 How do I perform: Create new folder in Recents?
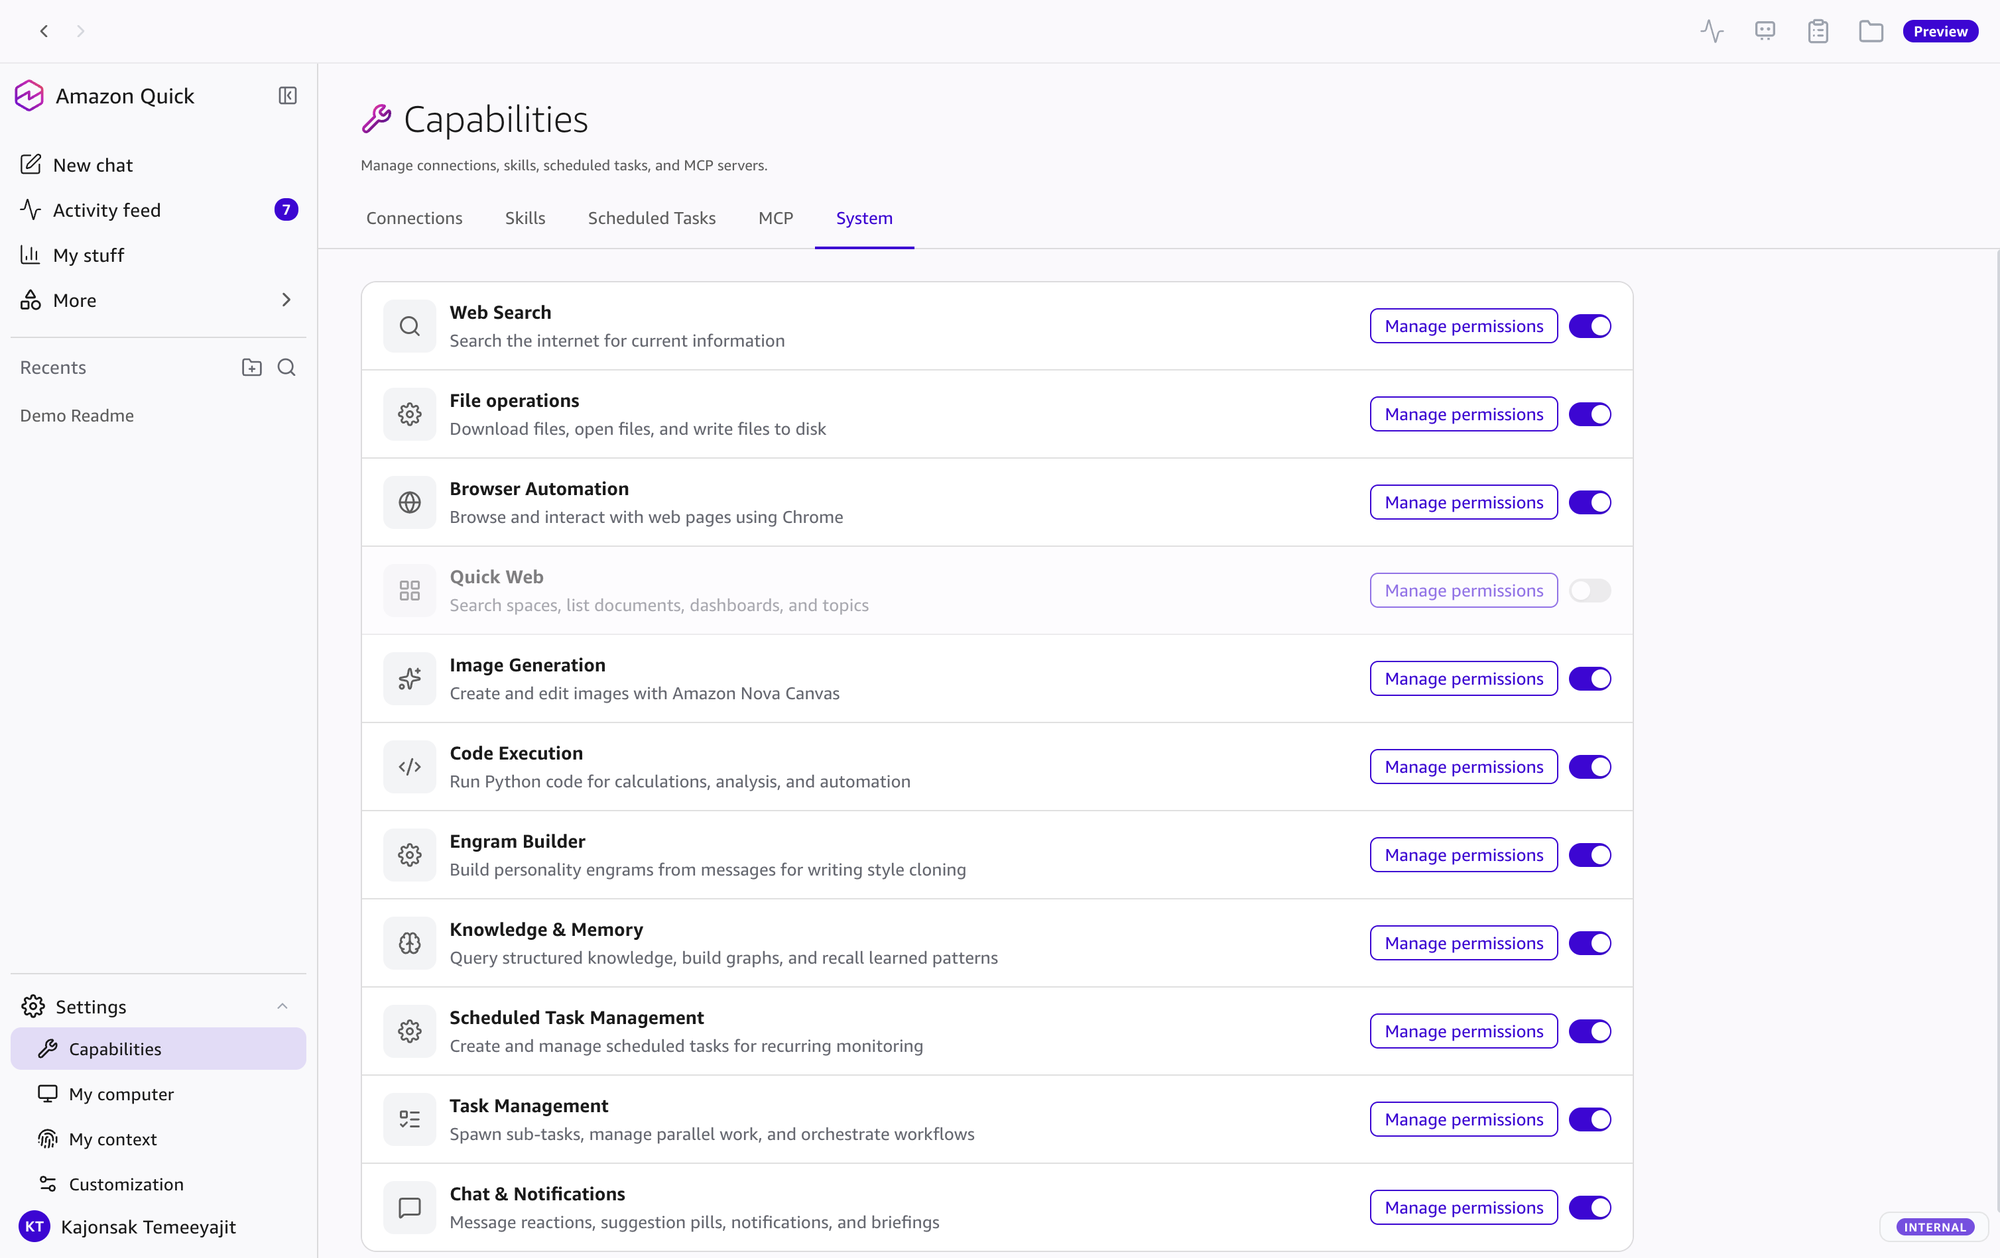coord(252,367)
